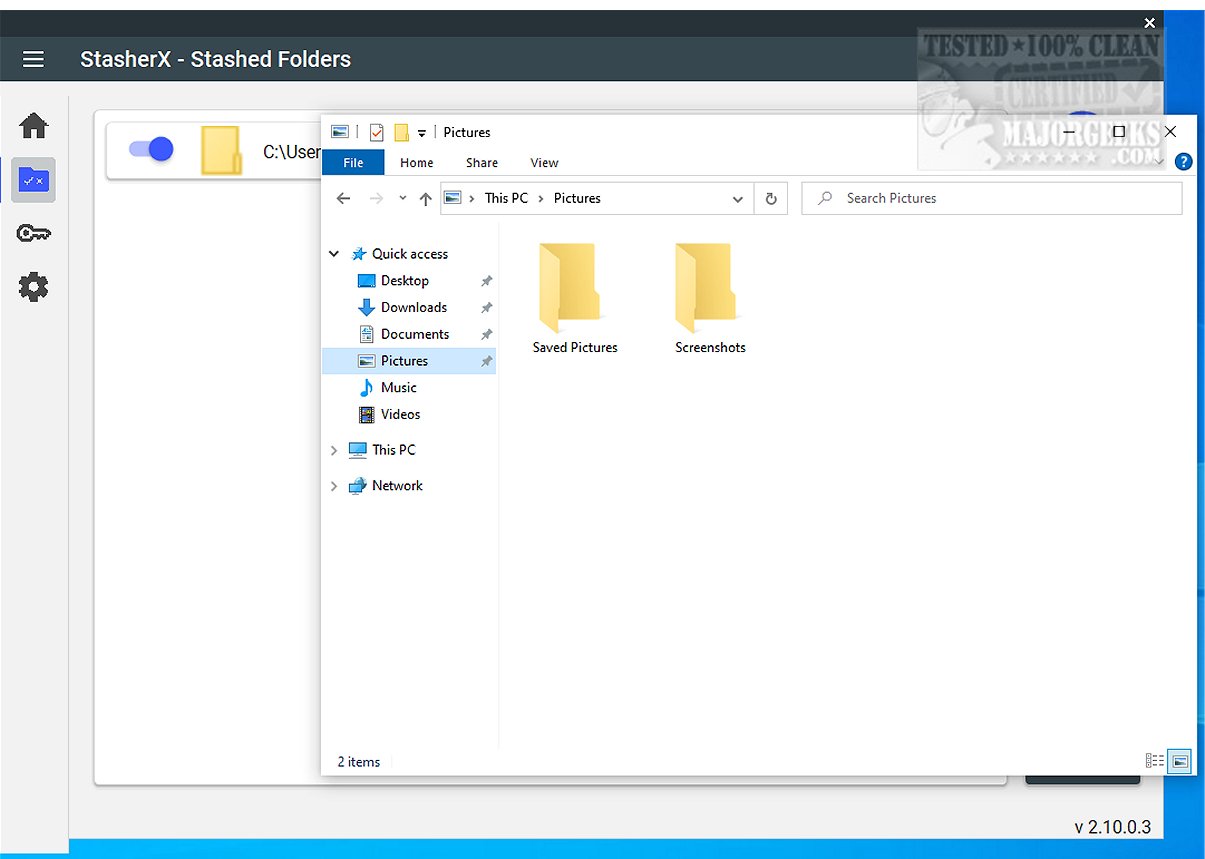This screenshot has width=1205, height=859.
Task: Click the "2 items" status bar text
Action: point(359,762)
